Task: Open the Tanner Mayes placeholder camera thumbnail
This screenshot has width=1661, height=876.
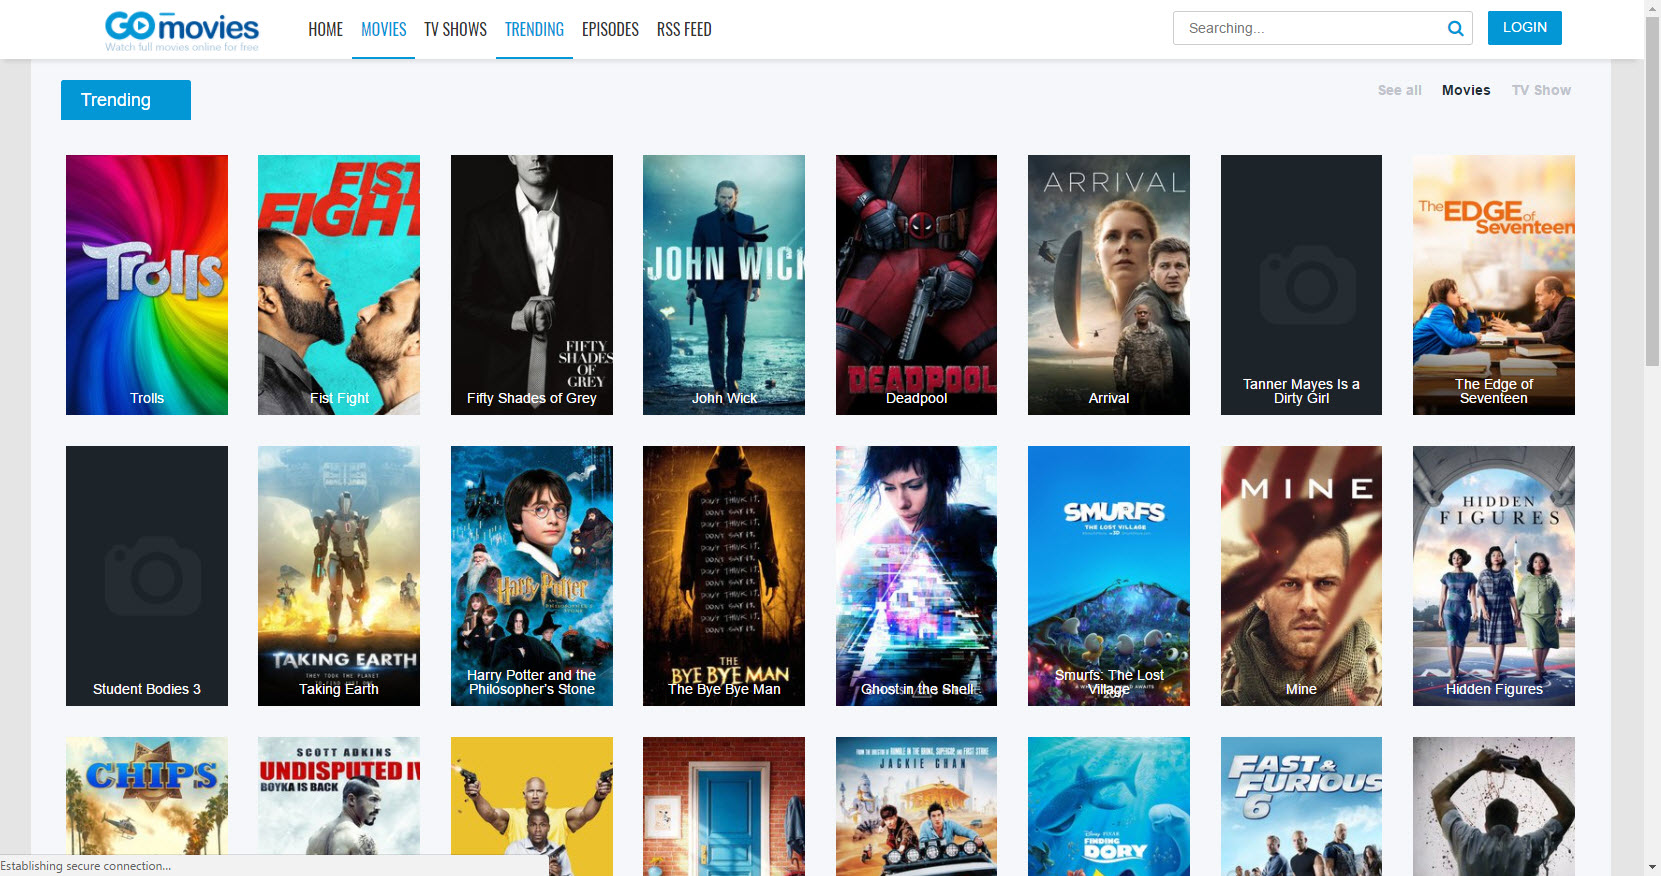Action: point(1301,284)
